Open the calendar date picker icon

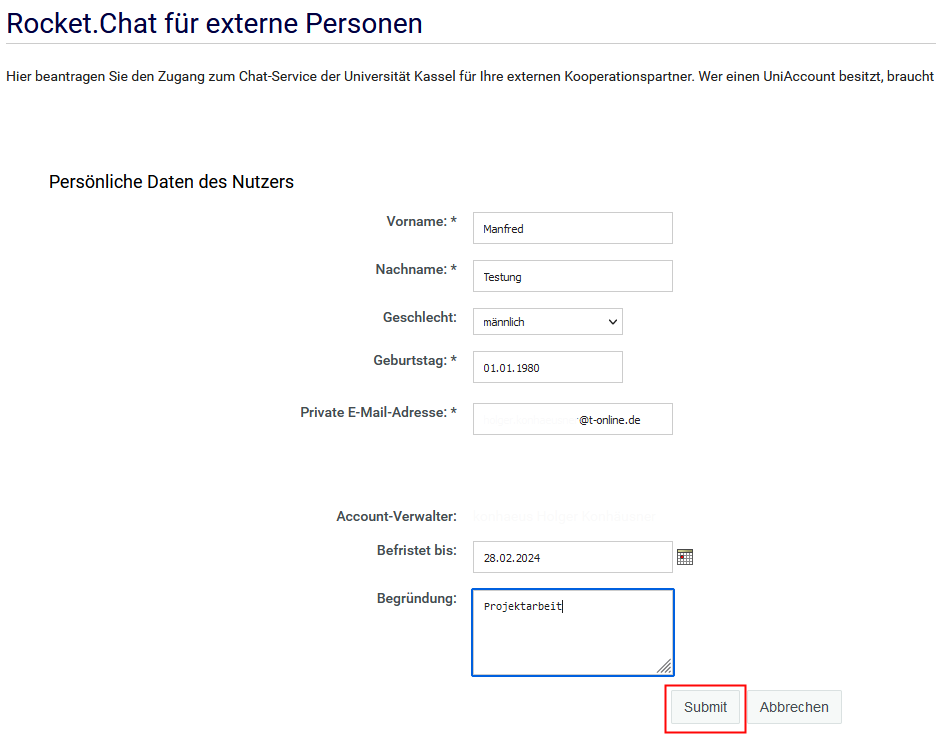click(685, 557)
